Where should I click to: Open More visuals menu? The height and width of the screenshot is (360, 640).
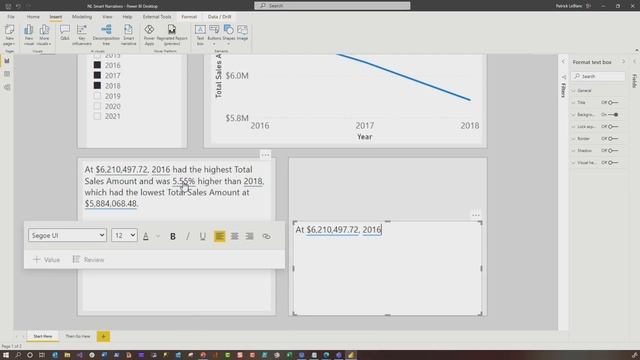(44, 35)
